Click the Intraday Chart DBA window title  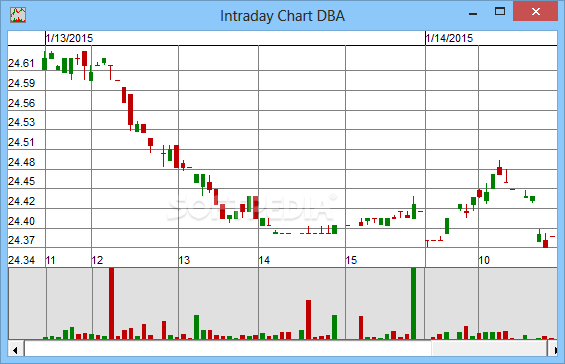click(x=282, y=16)
